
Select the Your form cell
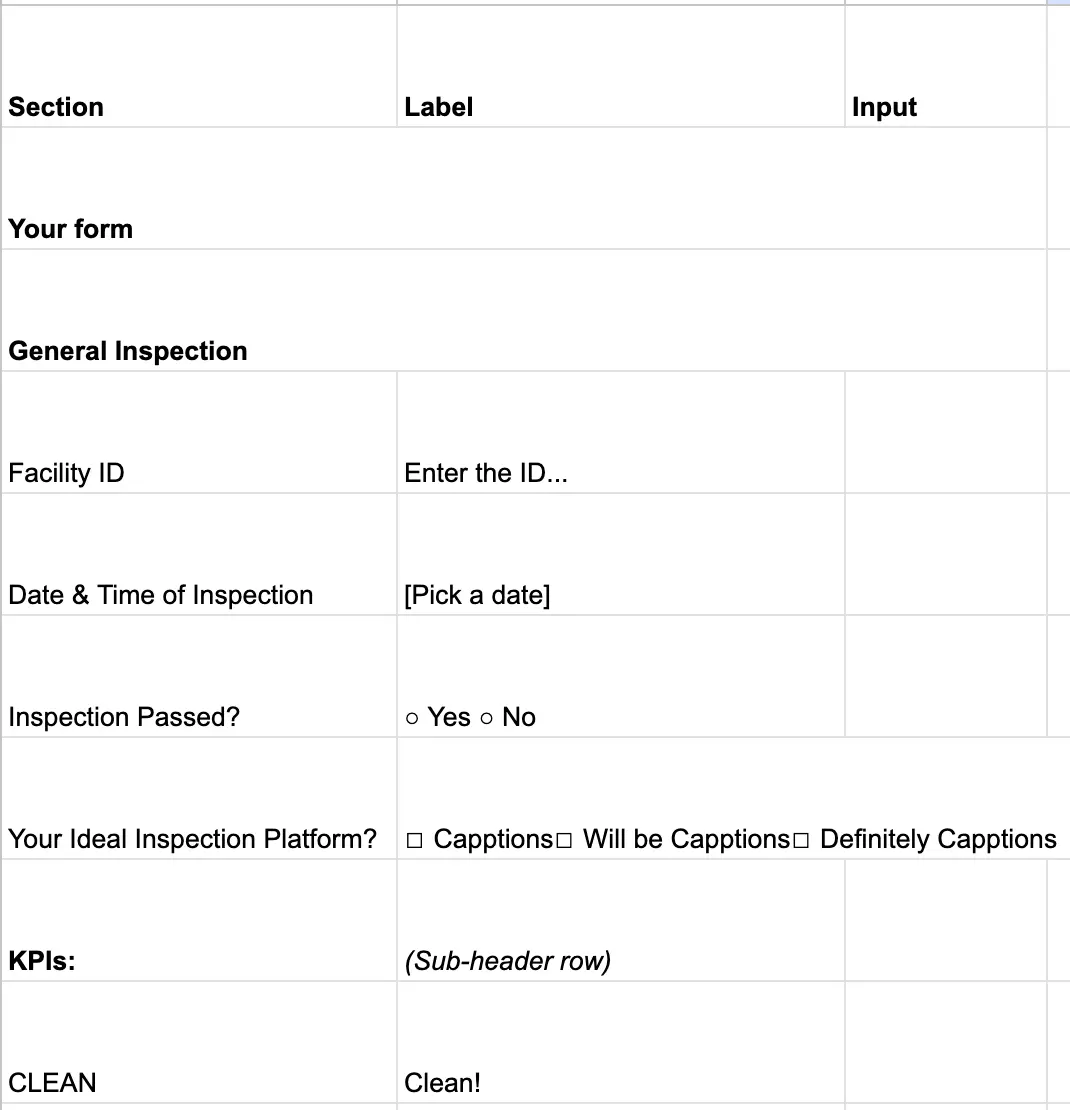point(524,189)
